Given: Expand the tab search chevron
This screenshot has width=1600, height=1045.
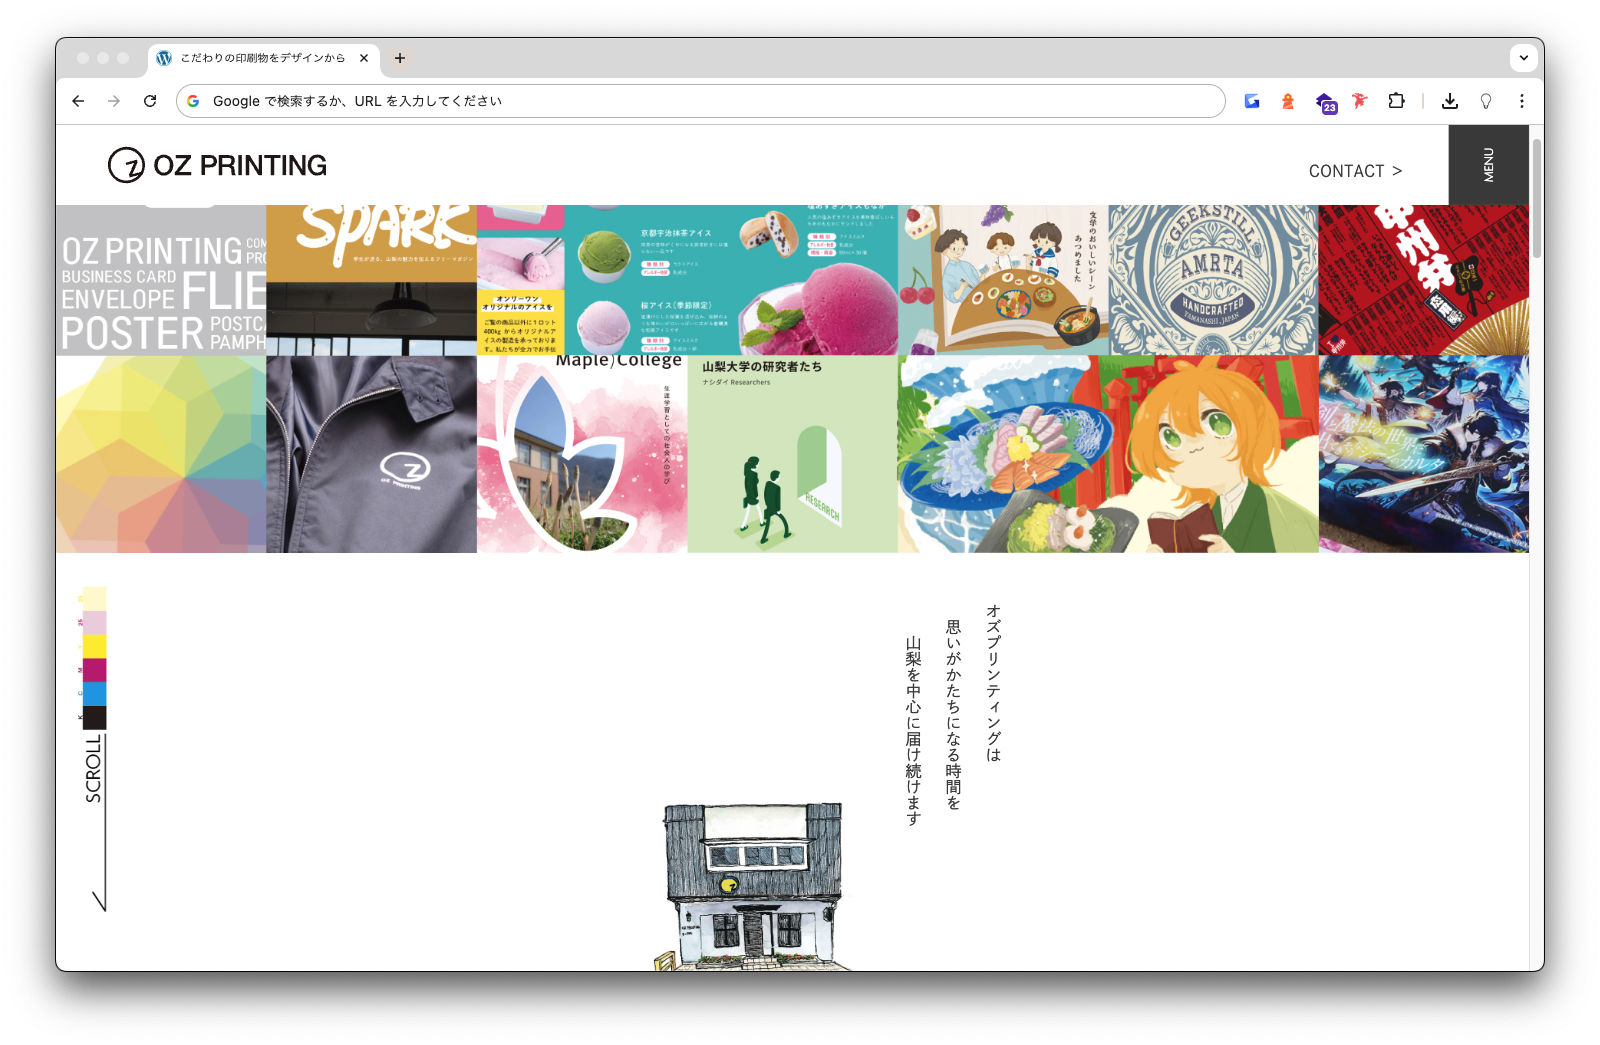Looking at the screenshot, I should tap(1523, 58).
